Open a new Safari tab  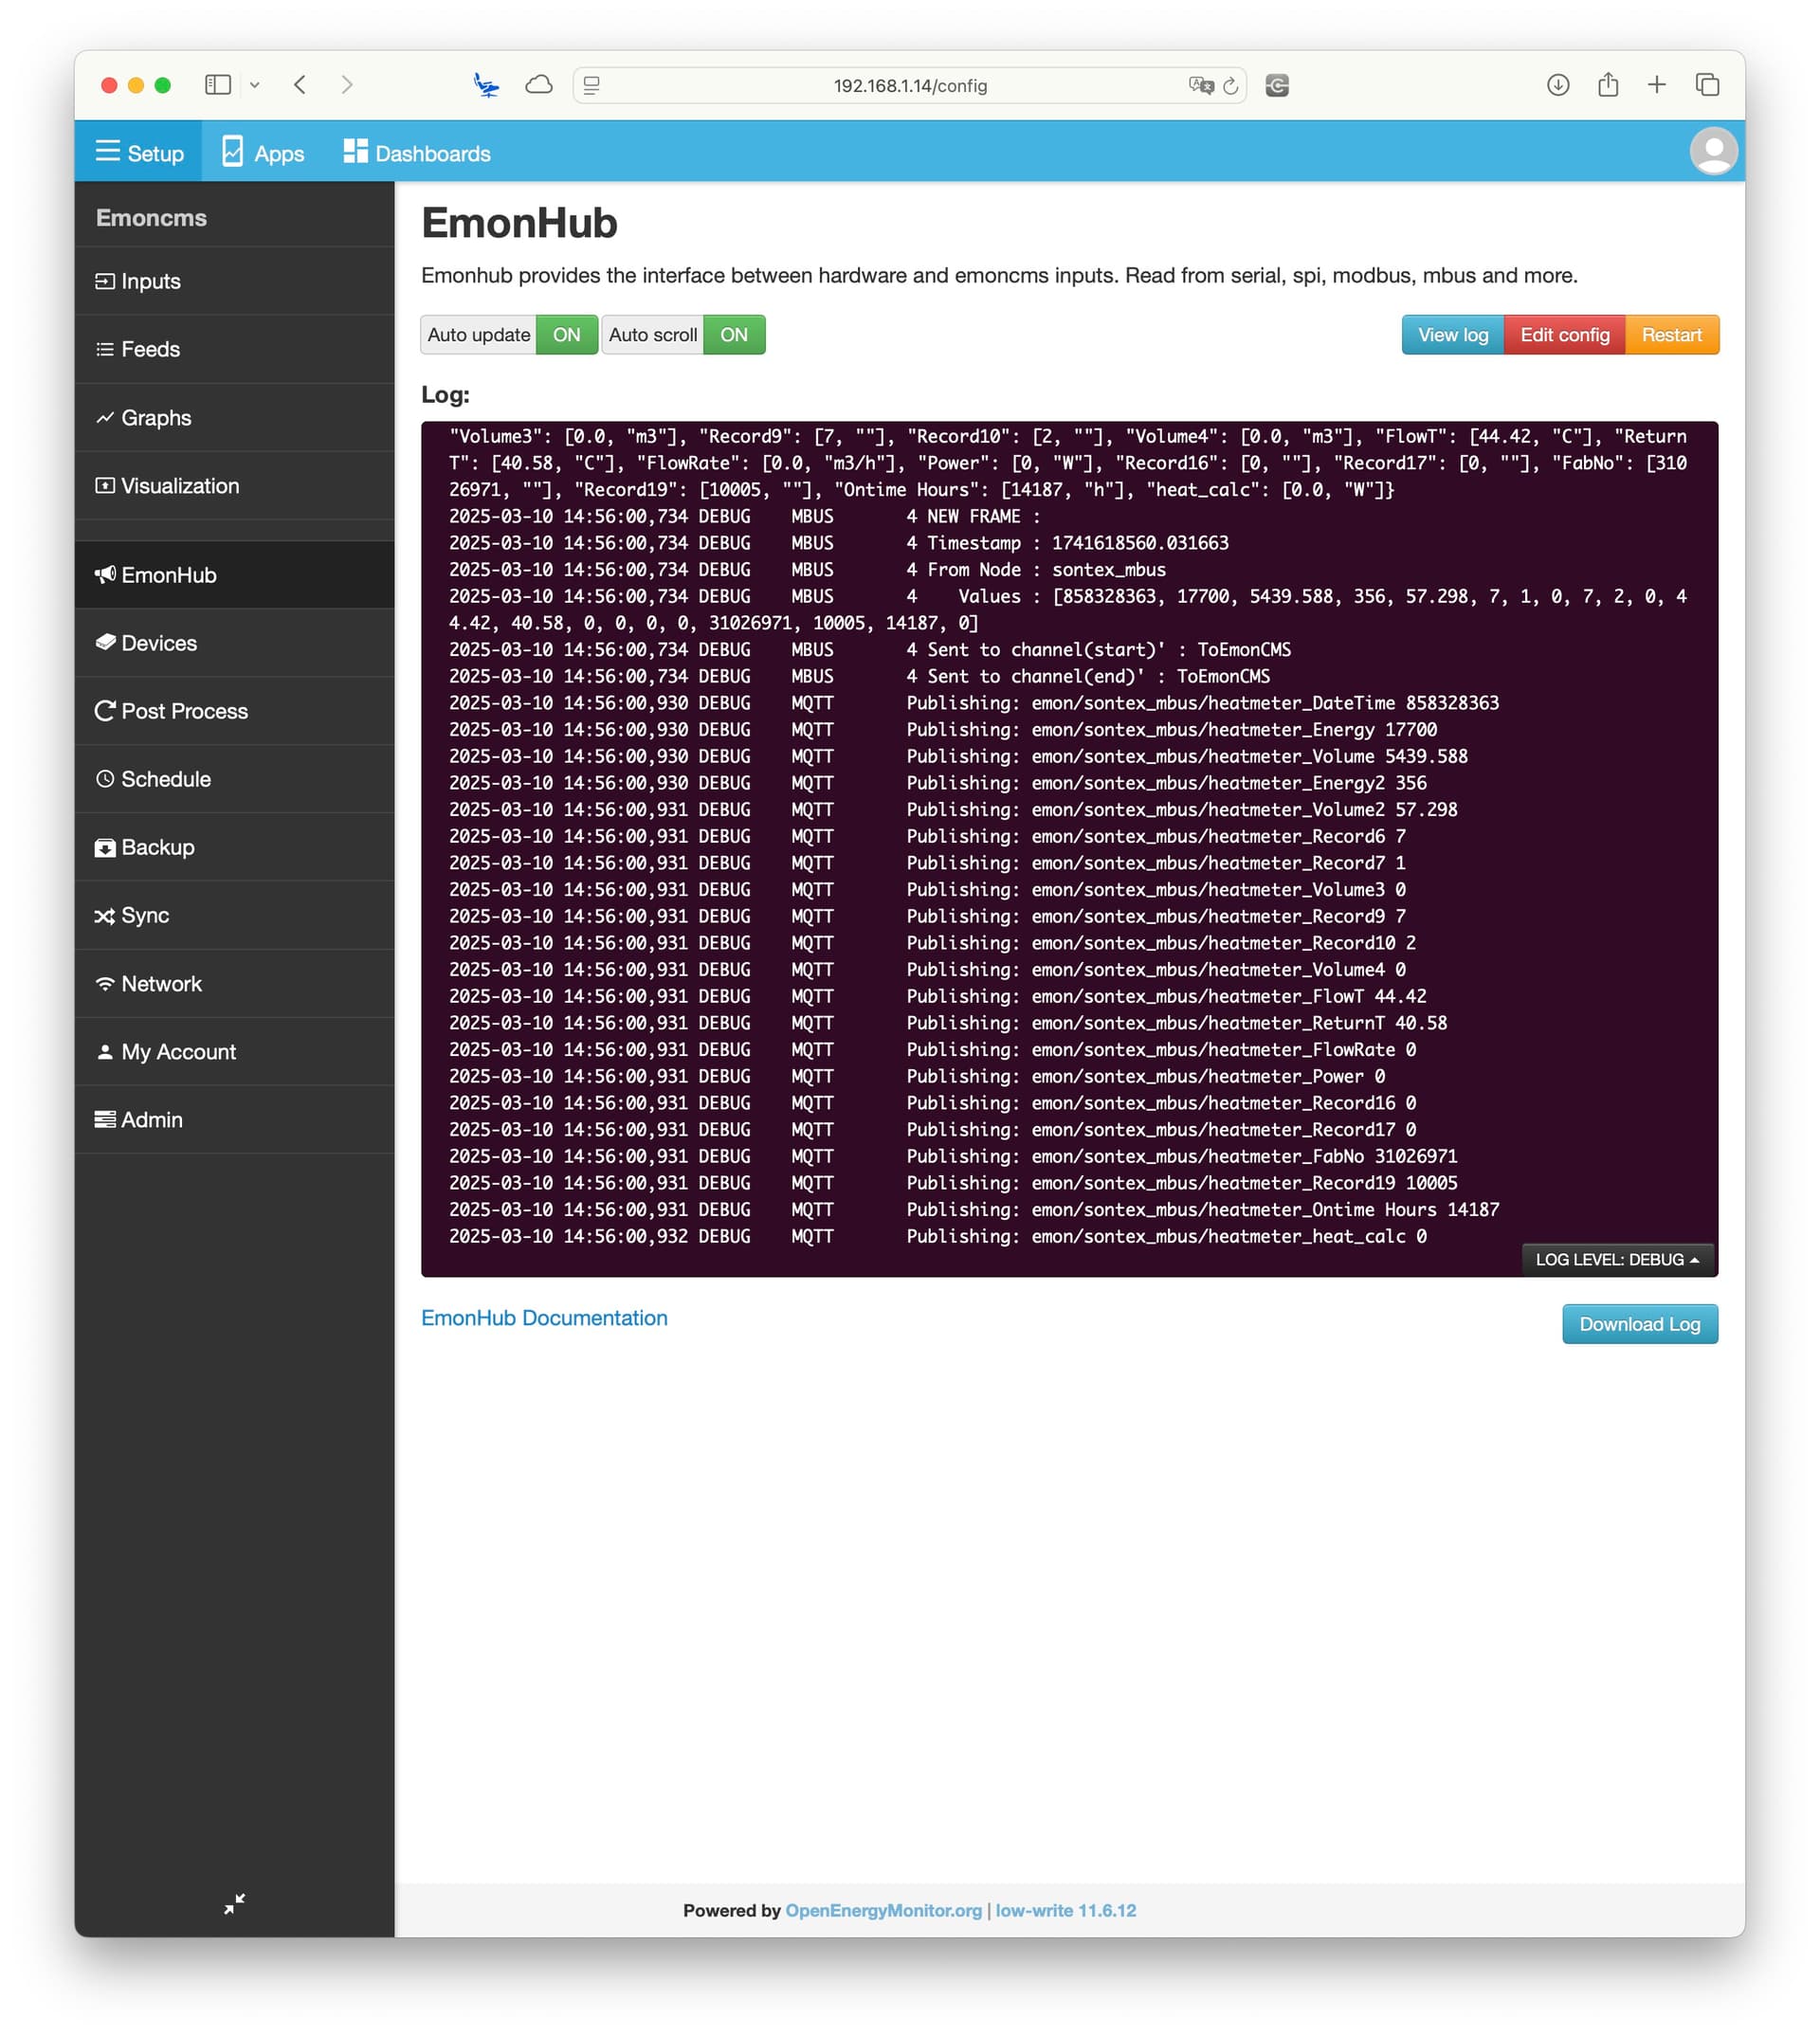point(1657,85)
